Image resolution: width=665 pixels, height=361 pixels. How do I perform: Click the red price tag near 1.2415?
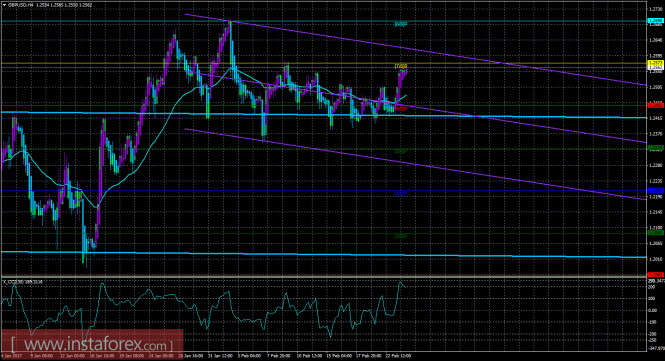pos(656,105)
